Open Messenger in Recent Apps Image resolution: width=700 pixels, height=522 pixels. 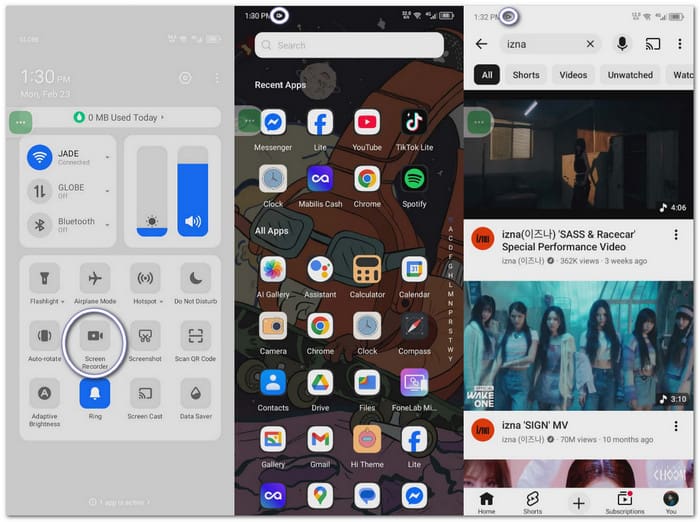pos(273,122)
